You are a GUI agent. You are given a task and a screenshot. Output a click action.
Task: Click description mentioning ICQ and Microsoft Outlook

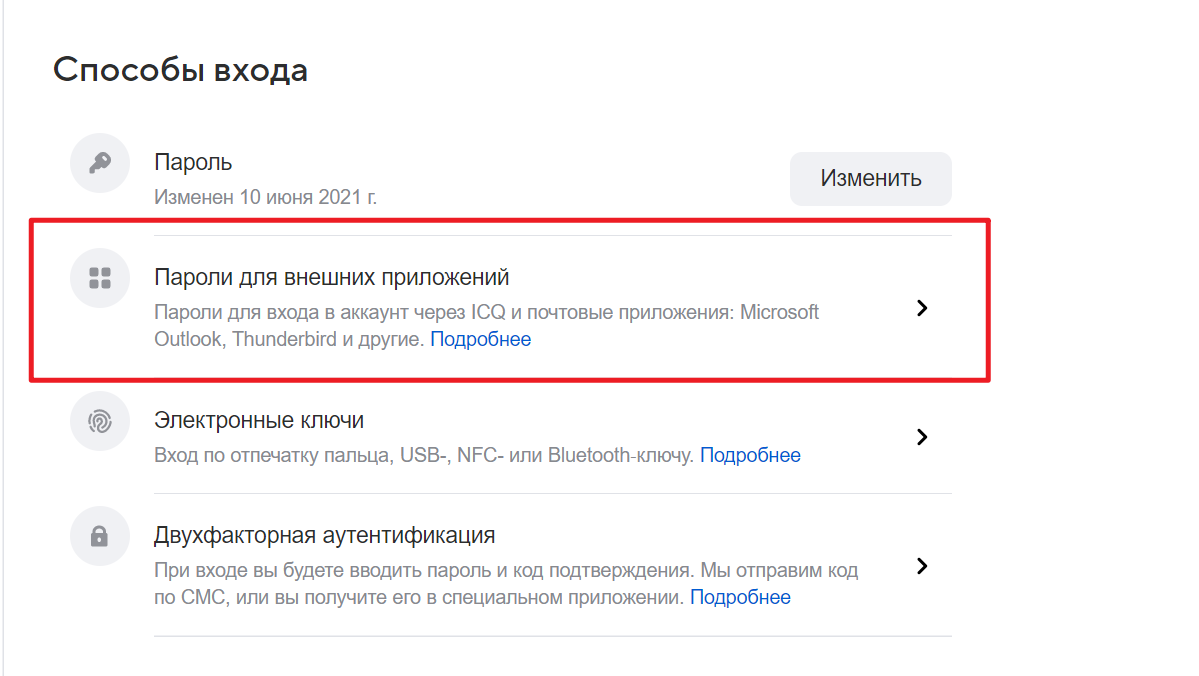(486, 326)
